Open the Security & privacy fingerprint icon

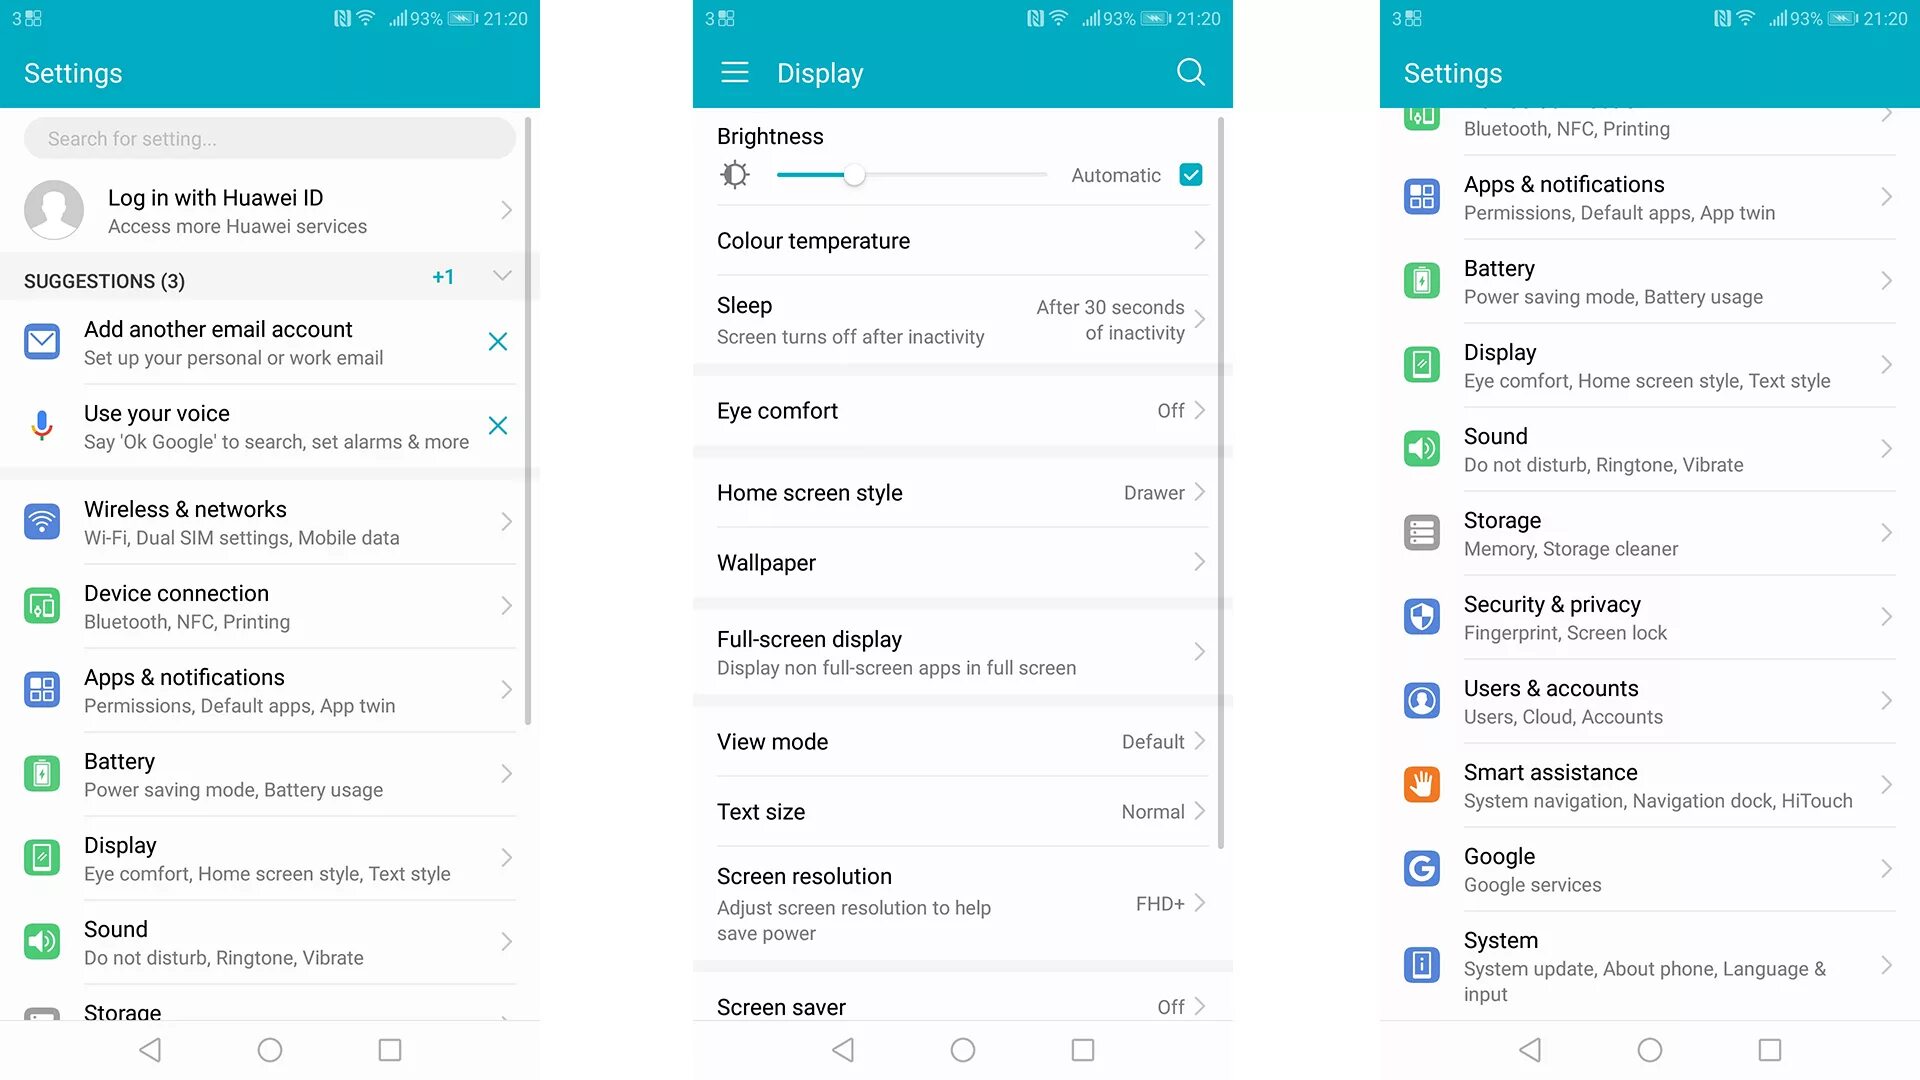tap(1423, 616)
